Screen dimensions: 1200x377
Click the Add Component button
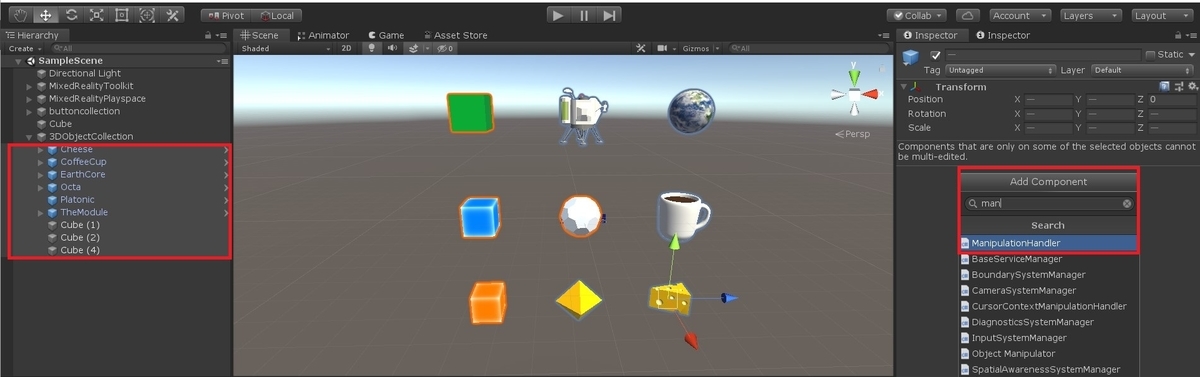1048,182
